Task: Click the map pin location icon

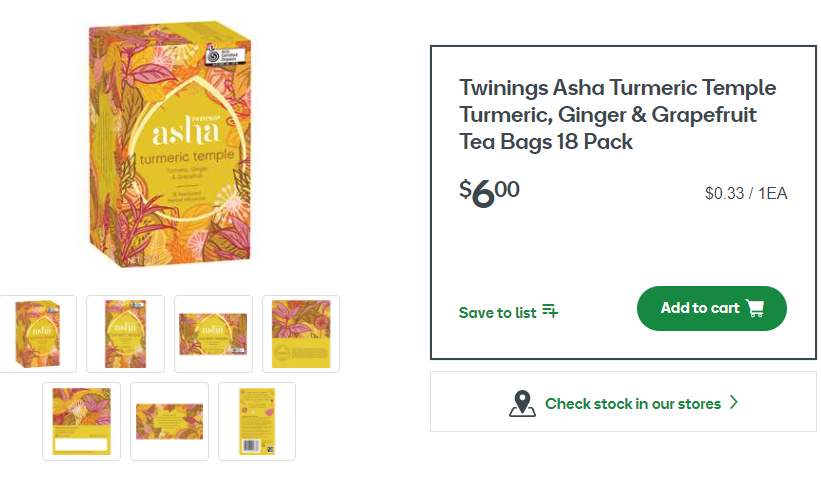Action: pyautogui.click(x=522, y=403)
